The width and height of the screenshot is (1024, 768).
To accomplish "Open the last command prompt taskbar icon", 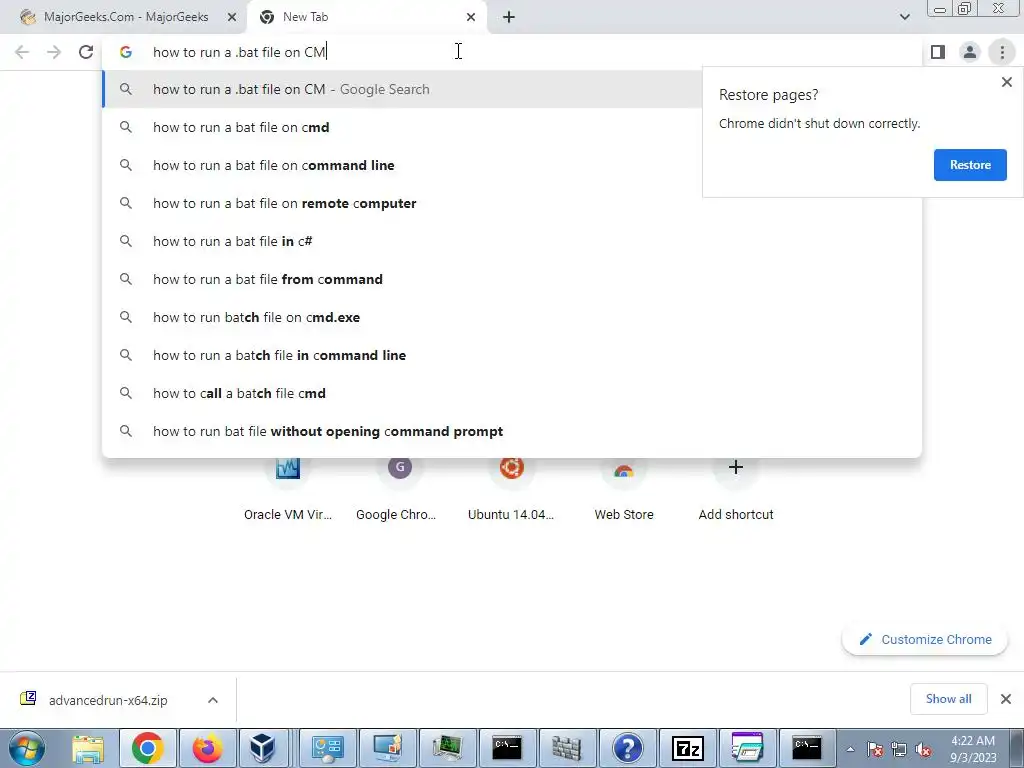I will click(807, 748).
